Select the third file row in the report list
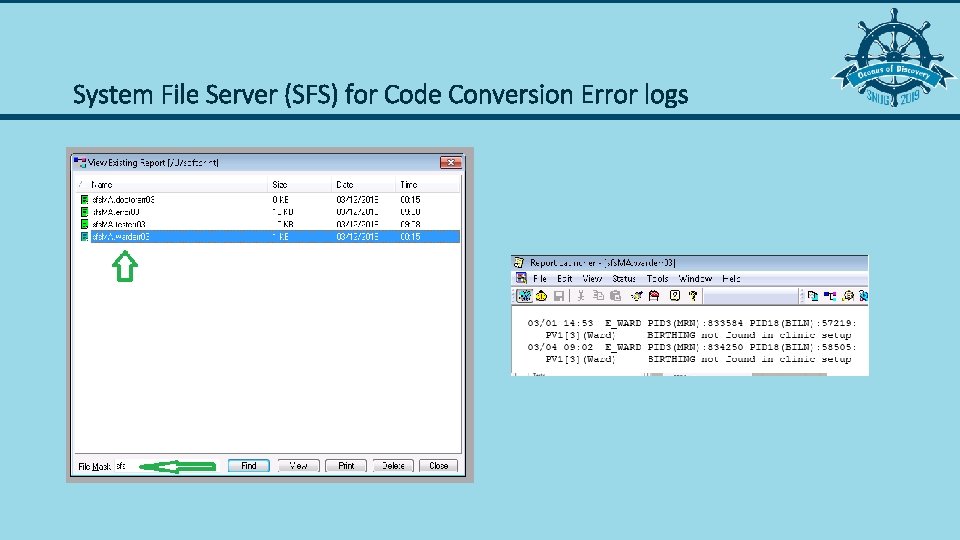960x540 pixels. pos(268,224)
